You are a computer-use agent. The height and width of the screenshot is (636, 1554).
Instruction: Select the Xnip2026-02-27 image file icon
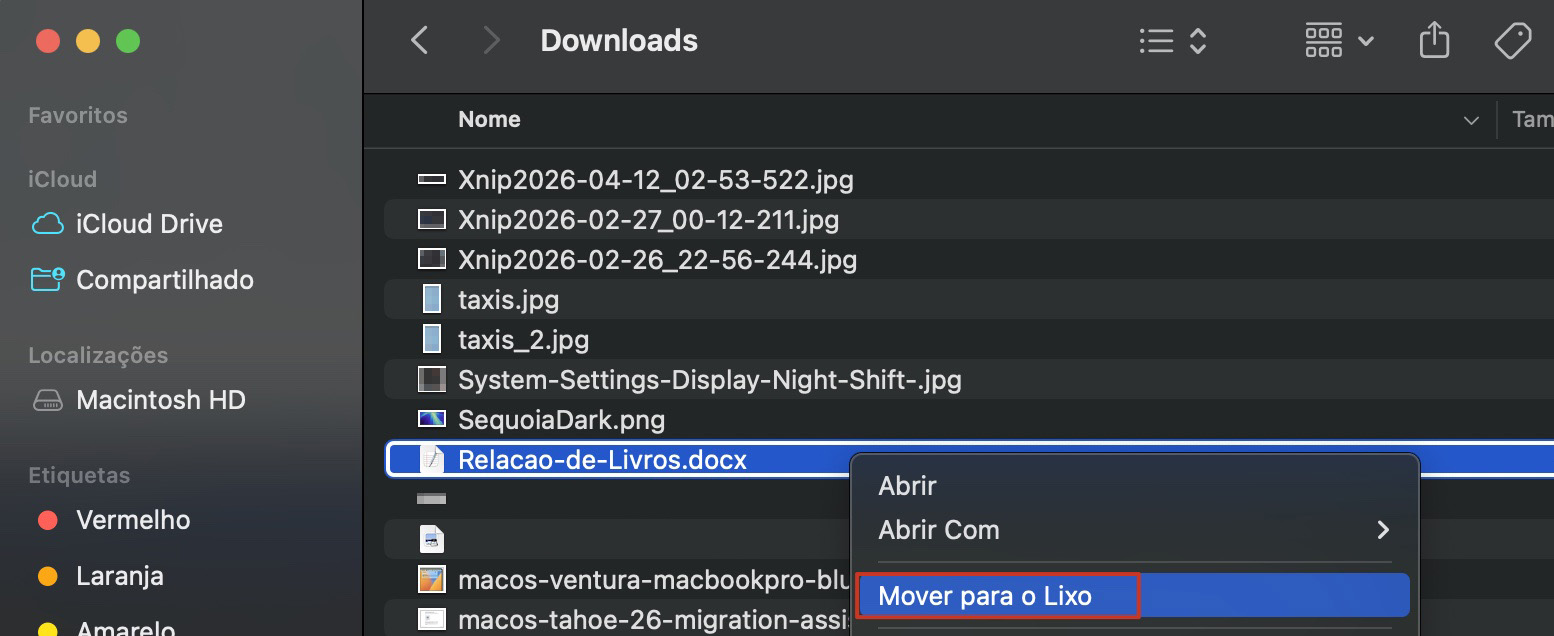coord(432,219)
